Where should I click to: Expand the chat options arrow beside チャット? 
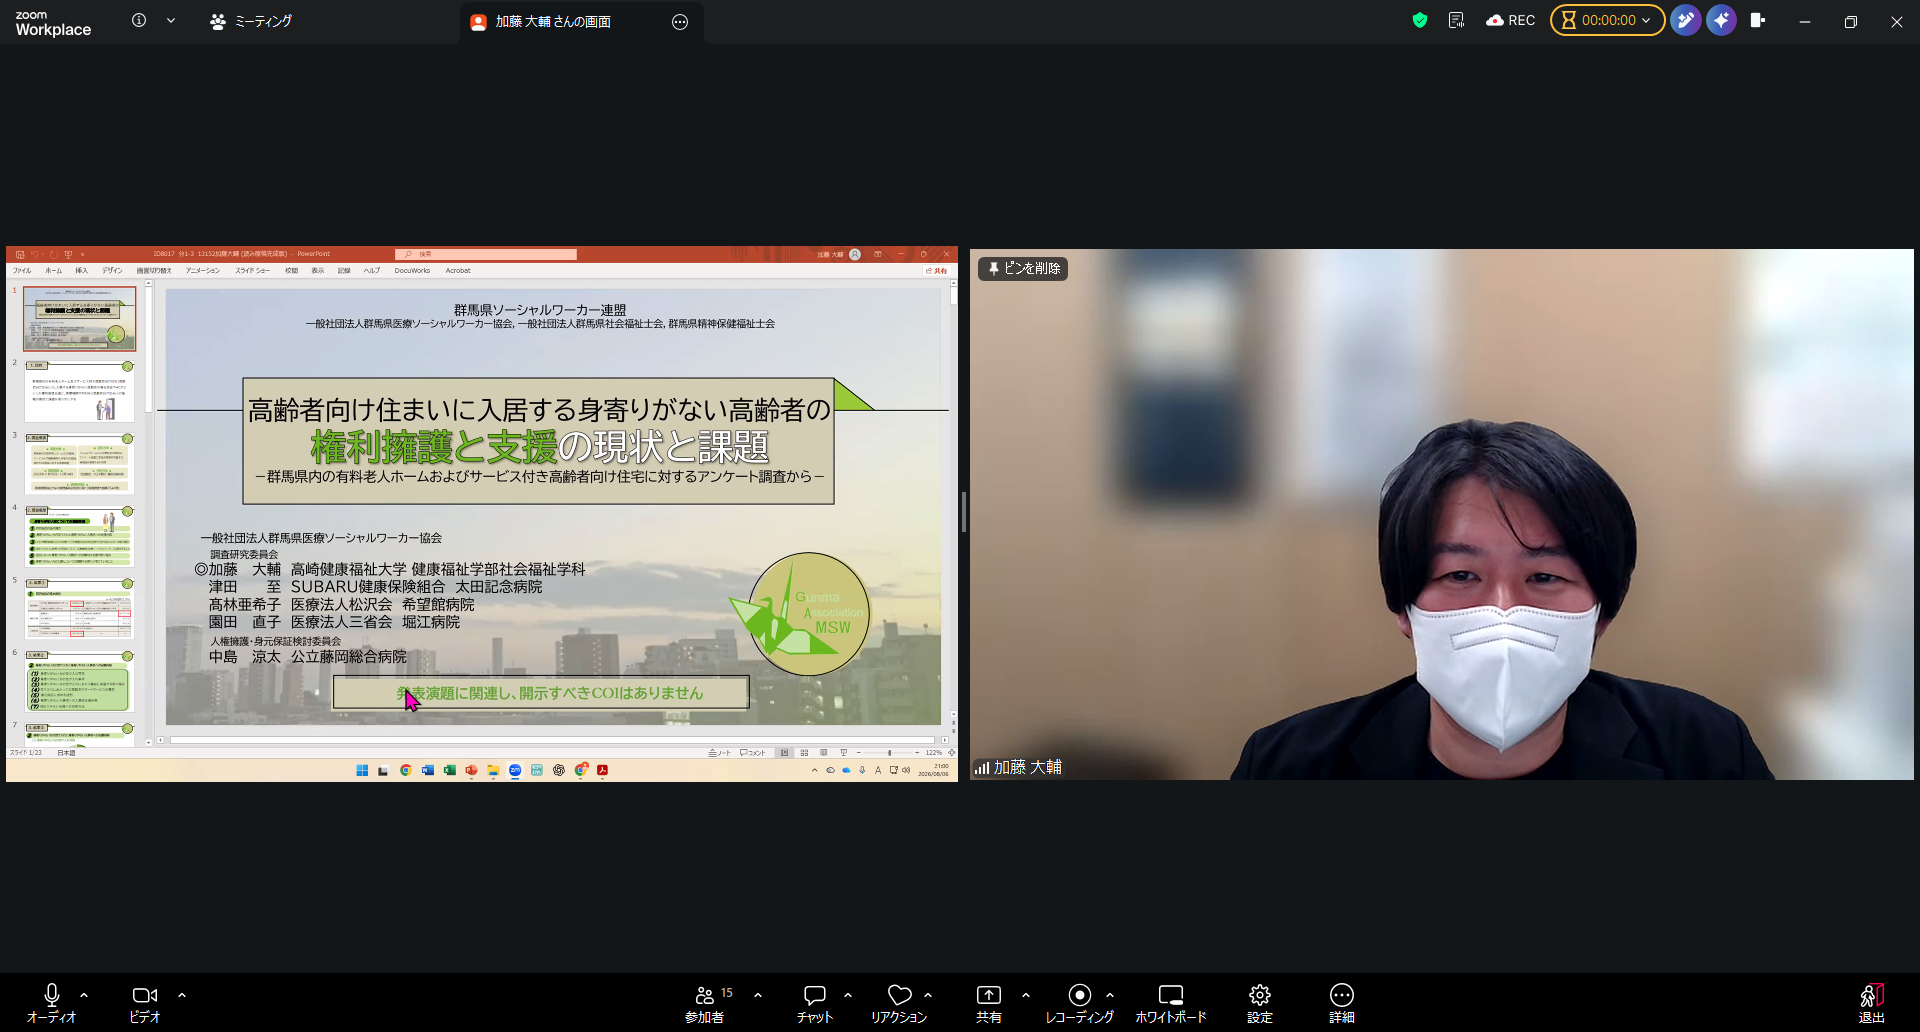coord(848,995)
